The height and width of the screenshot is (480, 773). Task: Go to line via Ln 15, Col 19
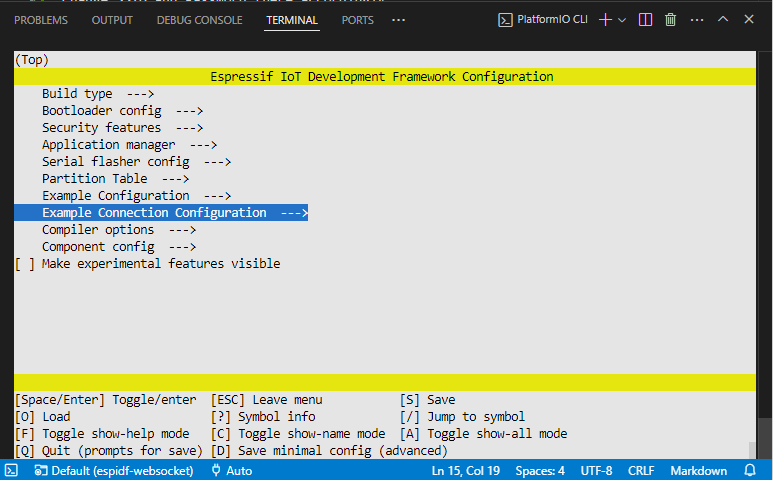466,471
